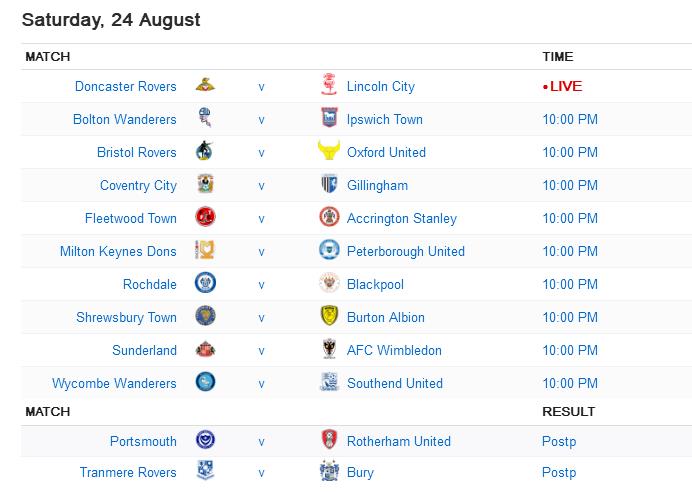The image size is (692, 493).
Task: Click the 'v' between Shrewsbury and Burton
Action: [262, 317]
